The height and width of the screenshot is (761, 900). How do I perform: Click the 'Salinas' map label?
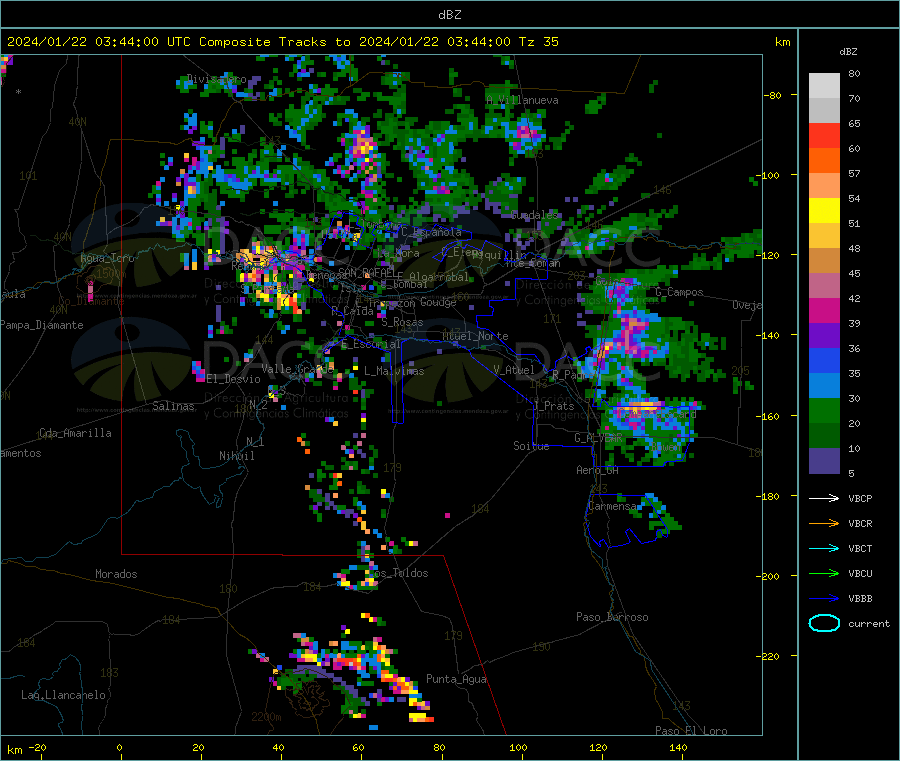(173, 406)
